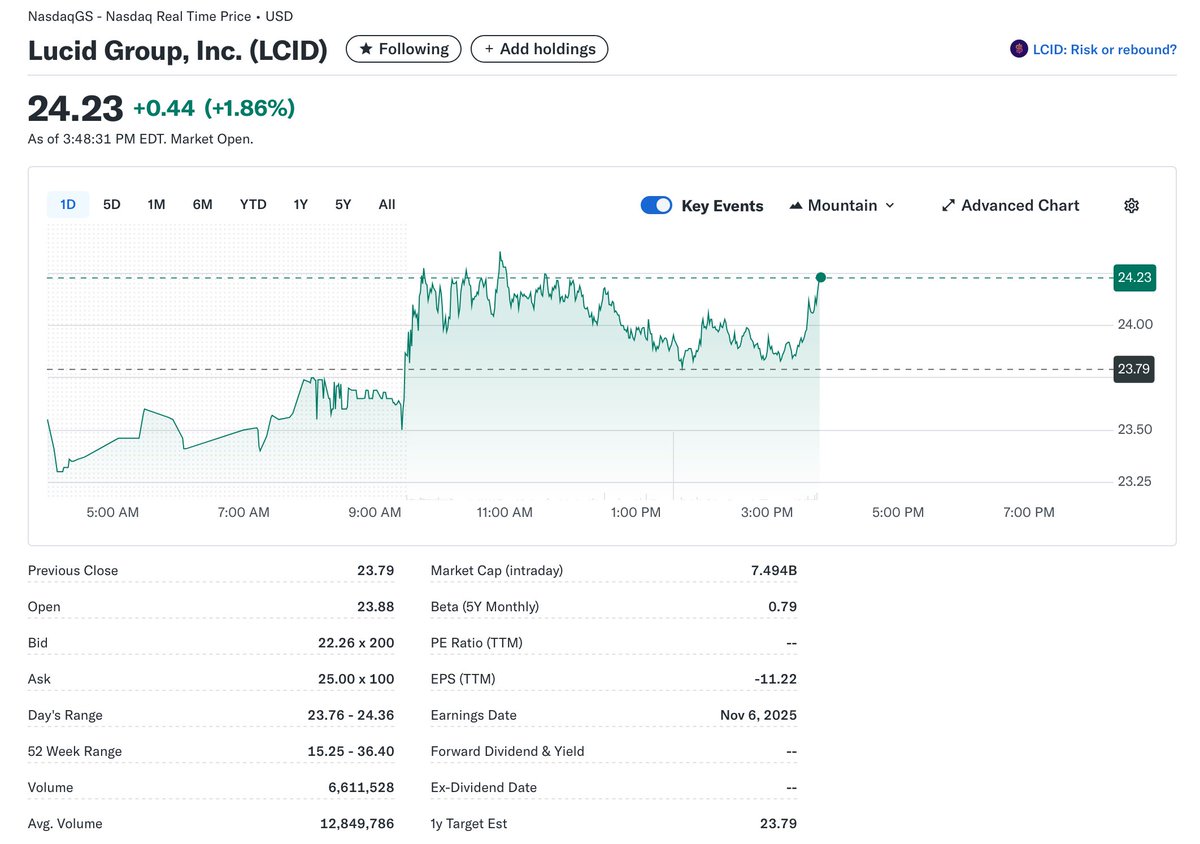Viewport: 1200px width, 844px height.
Task: Click the Add holdings button
Action: click(x=539, y=49)
